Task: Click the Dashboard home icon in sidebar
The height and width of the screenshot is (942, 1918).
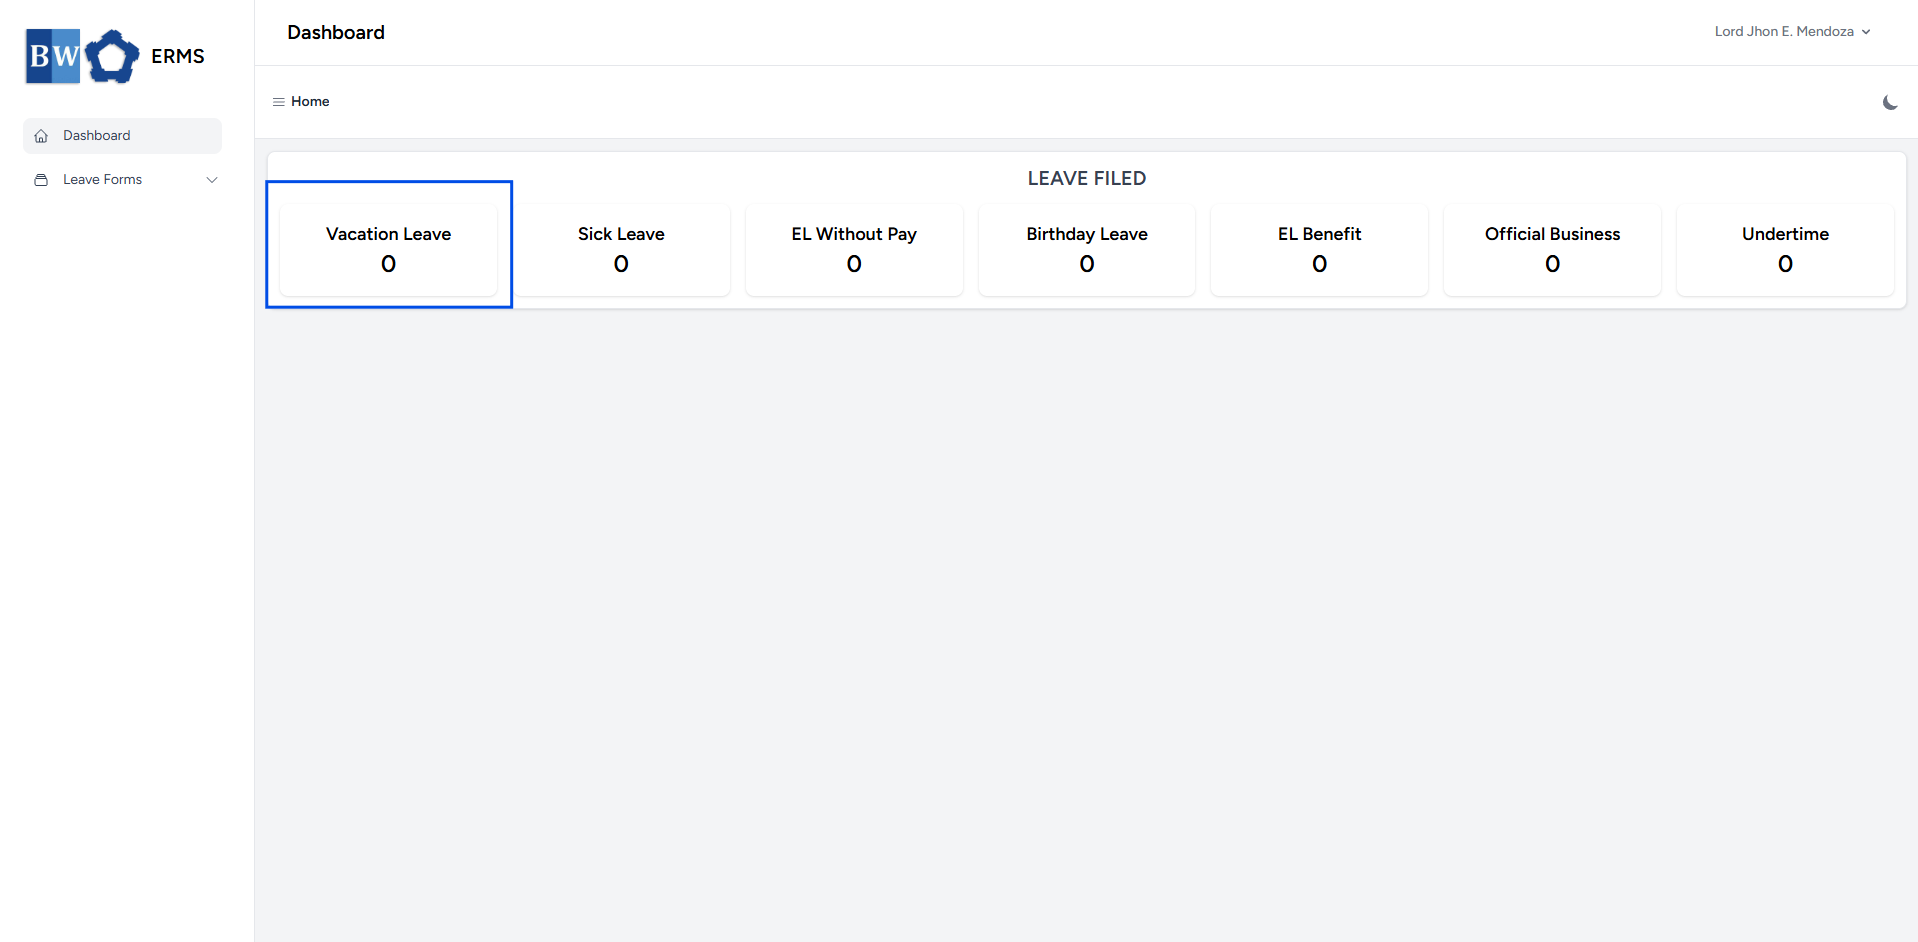Action: [x=41, y=136]
